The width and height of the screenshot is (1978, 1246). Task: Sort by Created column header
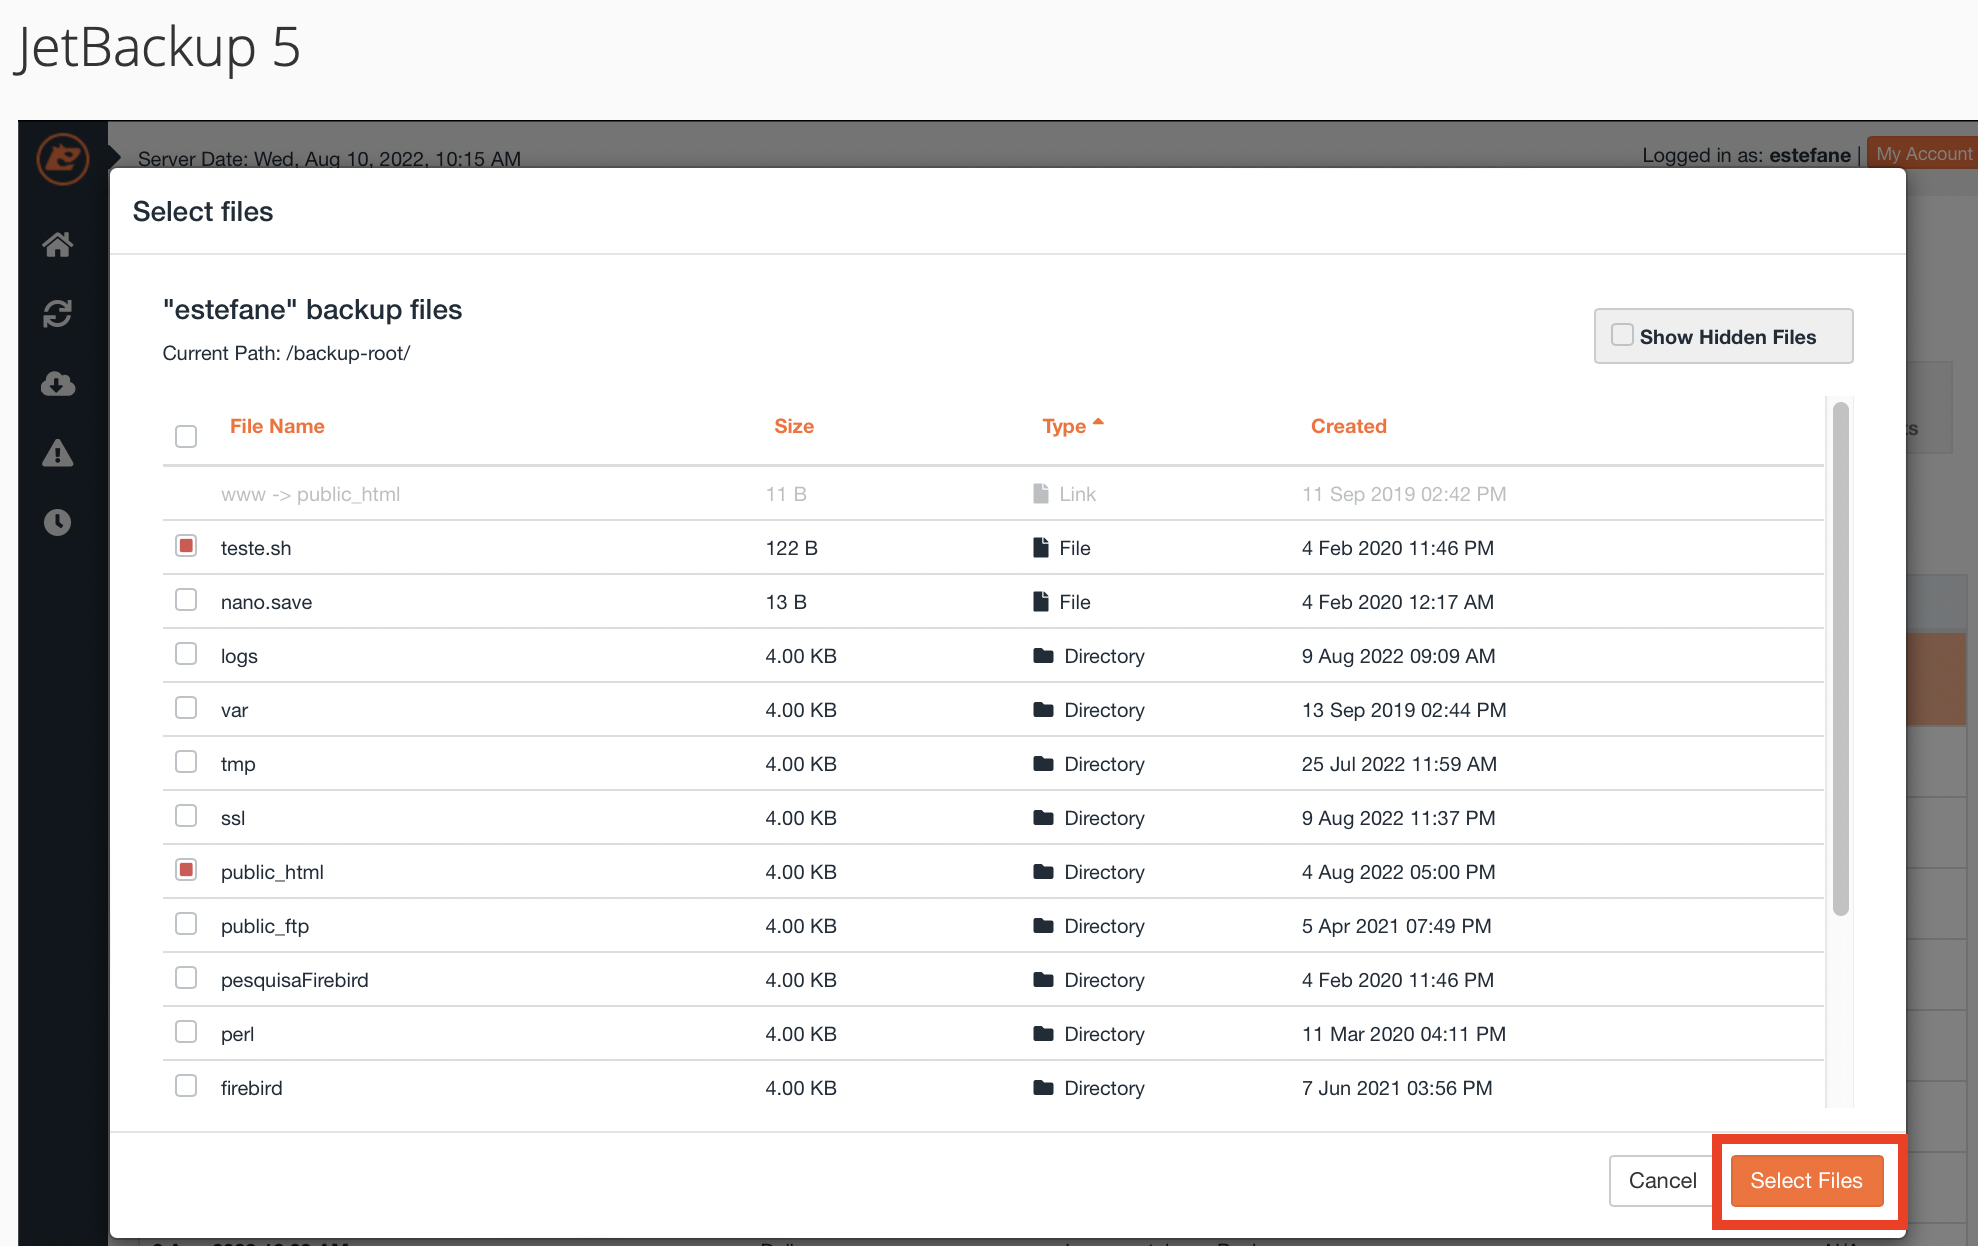pyautogui.click(x=1348, y=426)
